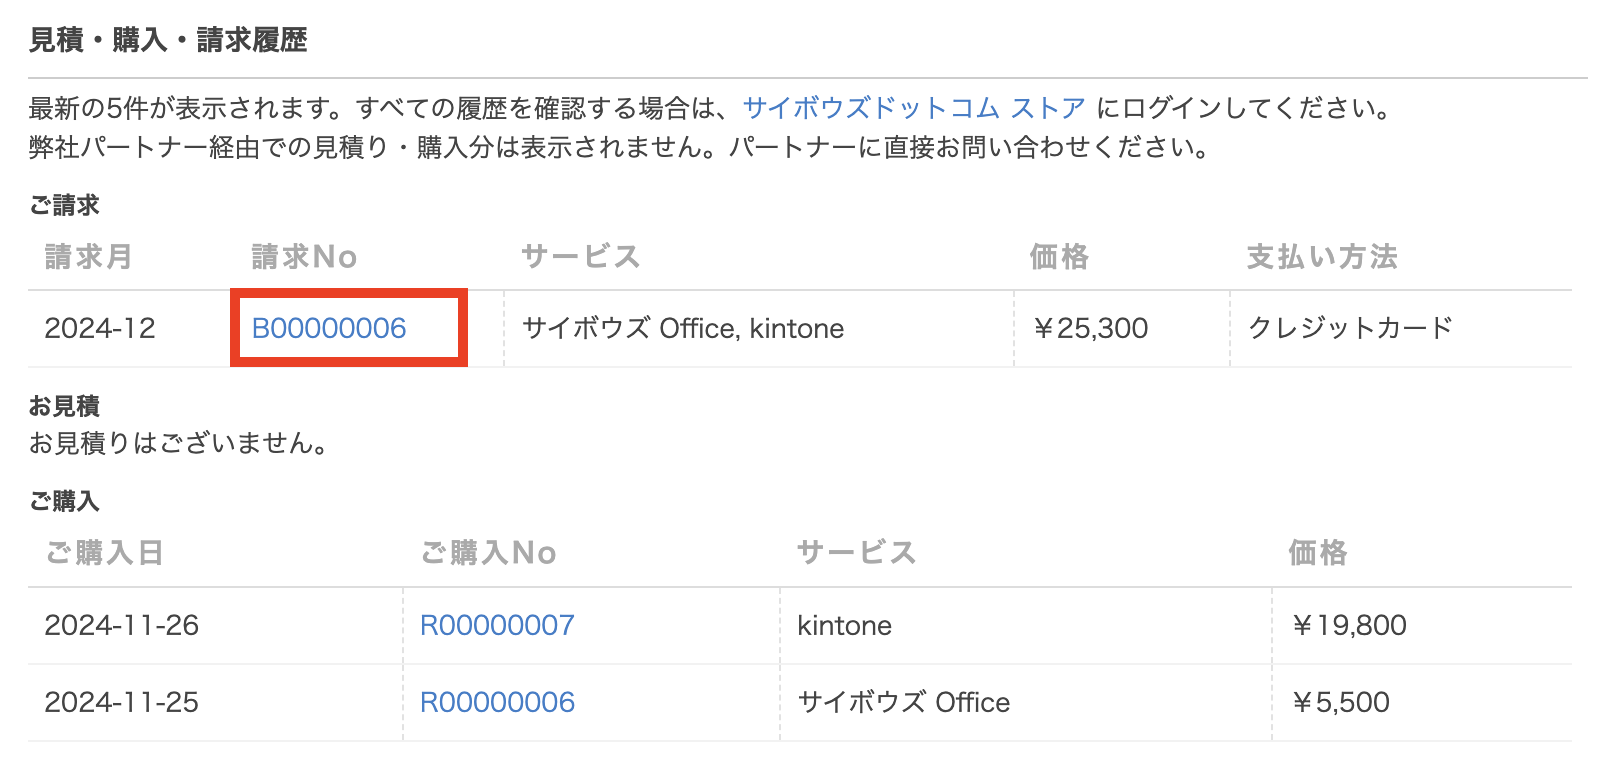Image resolution: width=1622 pixels, height=778 pixels.
Task: Open invoice number B00000006
Action: point(329,328)
